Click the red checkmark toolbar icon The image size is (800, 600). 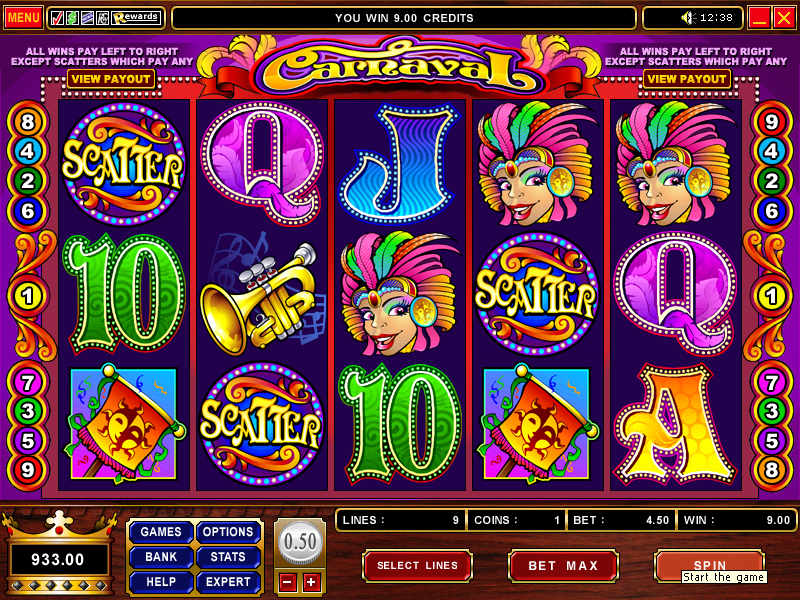click(58, 18)
